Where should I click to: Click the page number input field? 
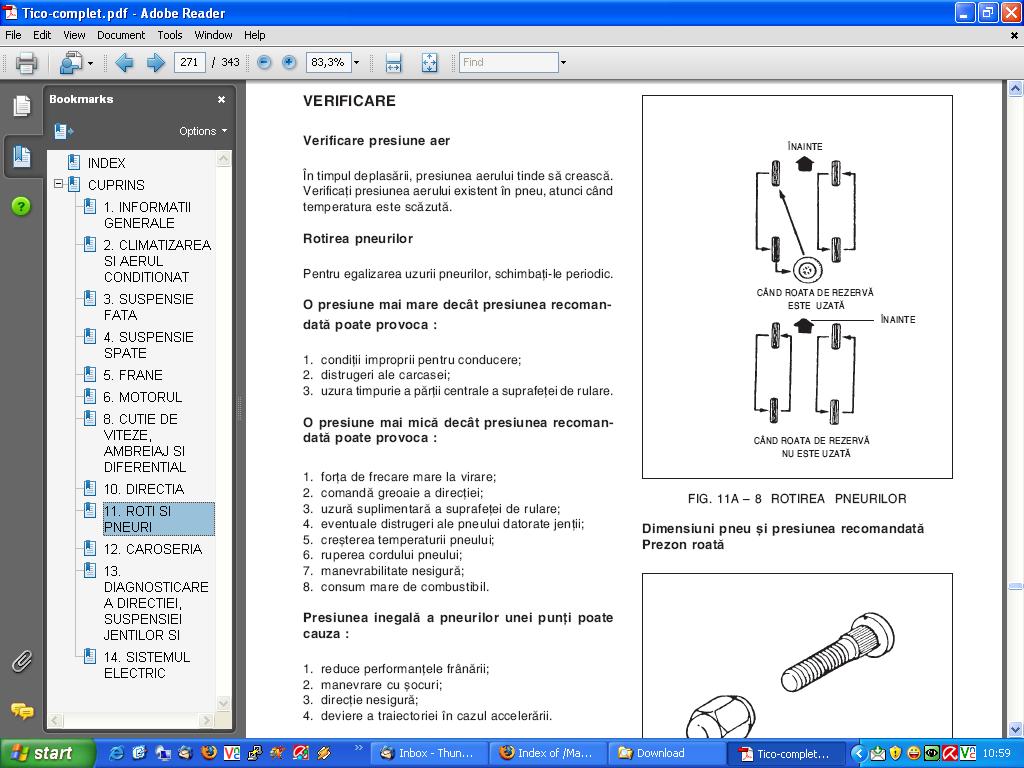coord(189,62)
